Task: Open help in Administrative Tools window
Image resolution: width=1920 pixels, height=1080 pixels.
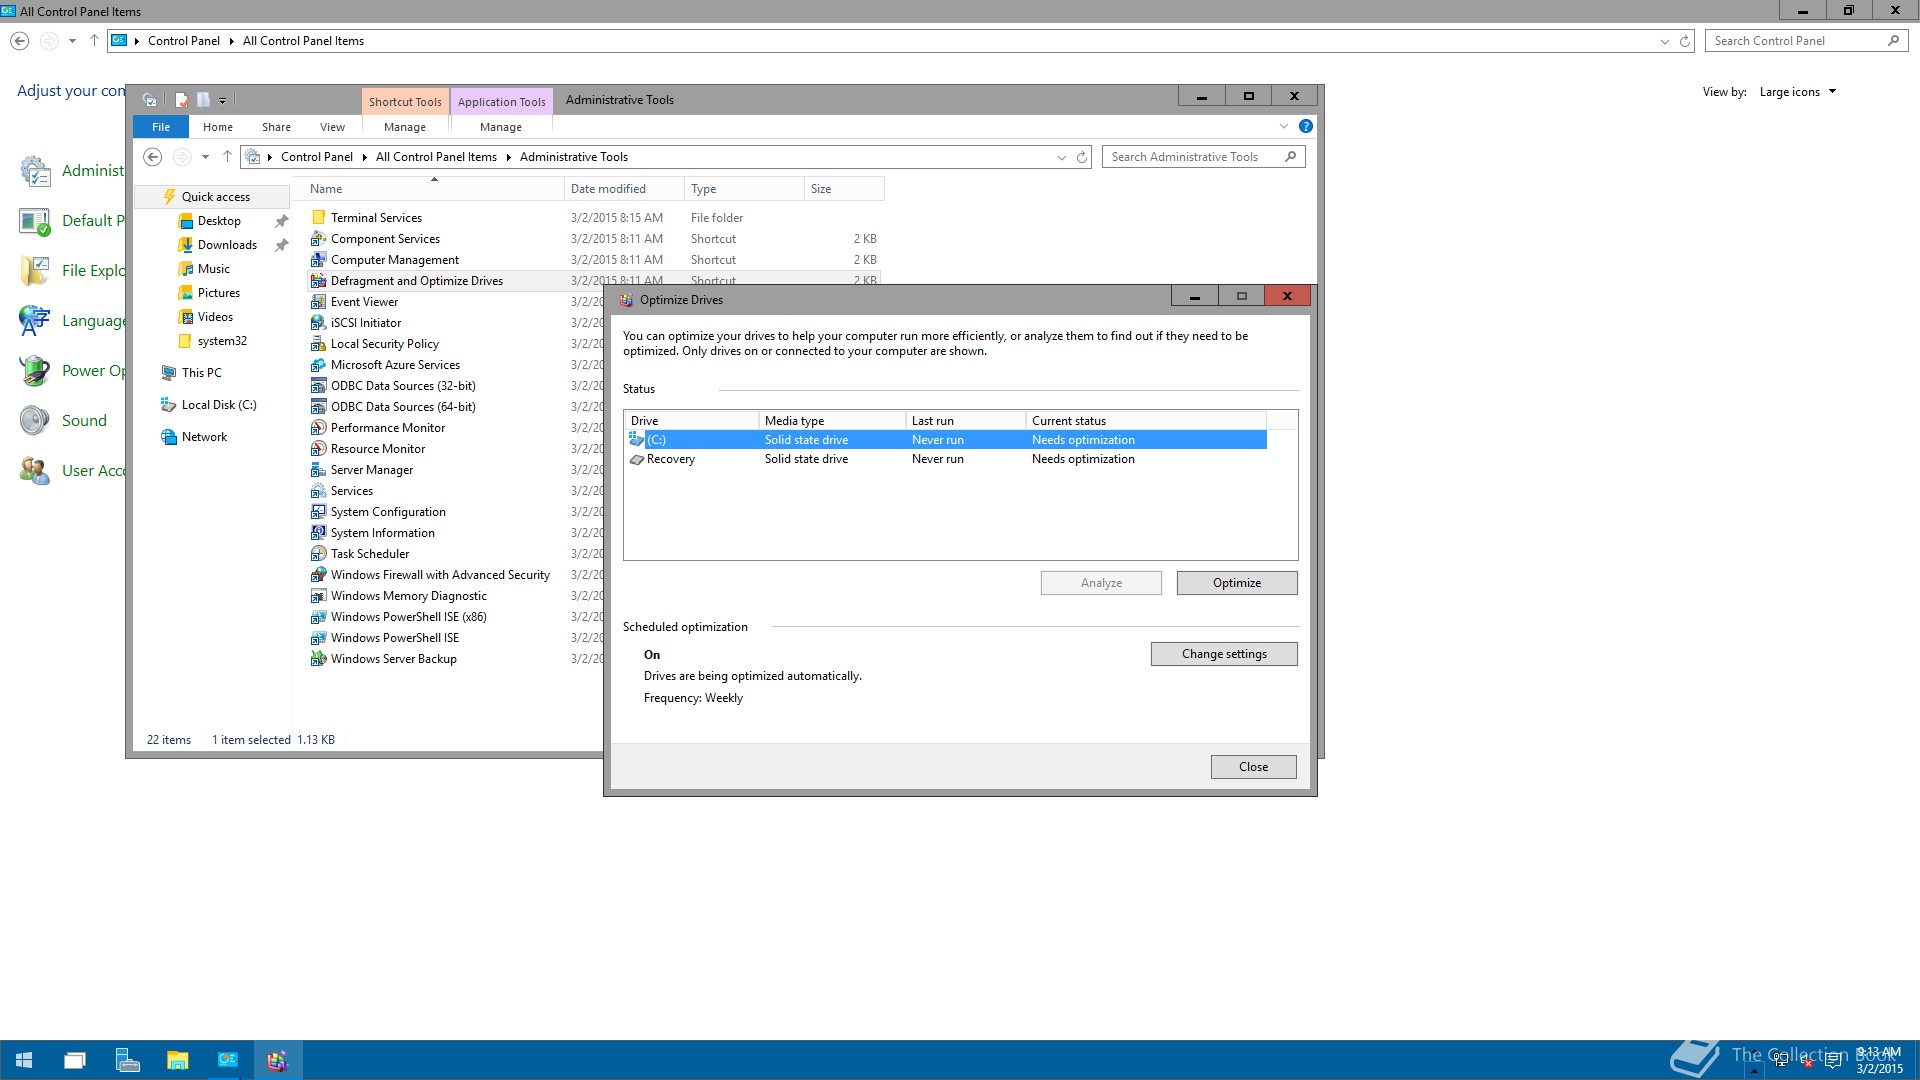Action: [1306, 126]
